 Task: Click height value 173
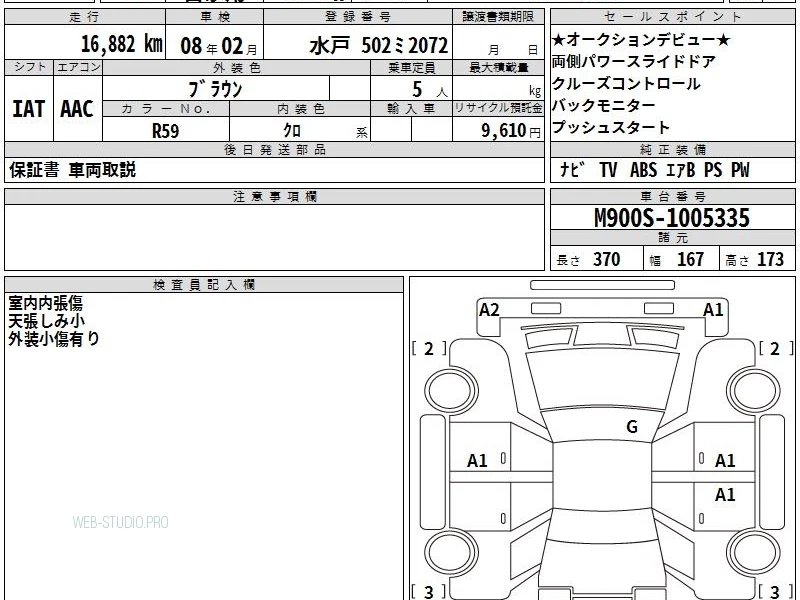click(770, 260)
